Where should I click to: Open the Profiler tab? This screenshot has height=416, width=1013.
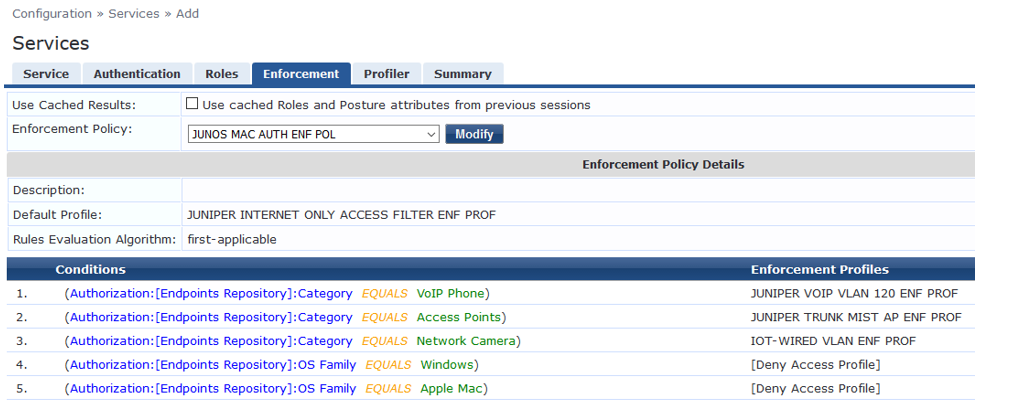[x=386, y=74]
